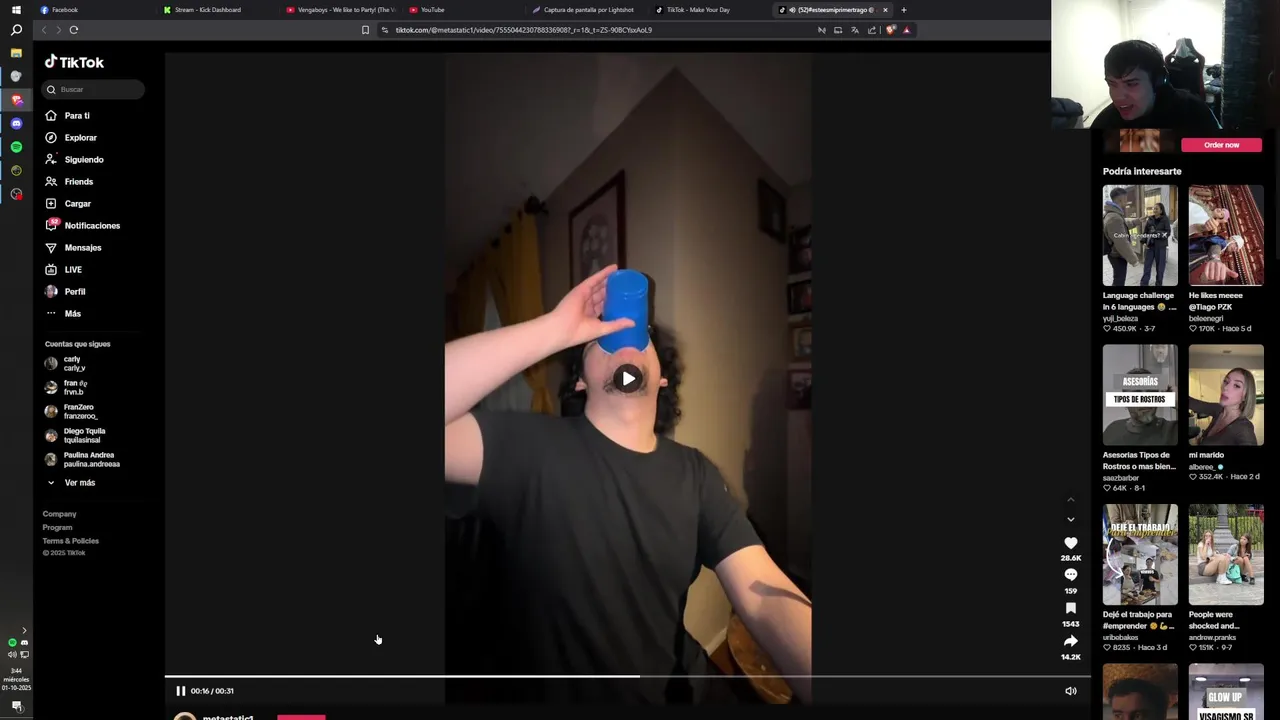Viewport: 1280px width, 720px height.
Task: Open Diego Tquila's followed account
Action: (75, 435)
